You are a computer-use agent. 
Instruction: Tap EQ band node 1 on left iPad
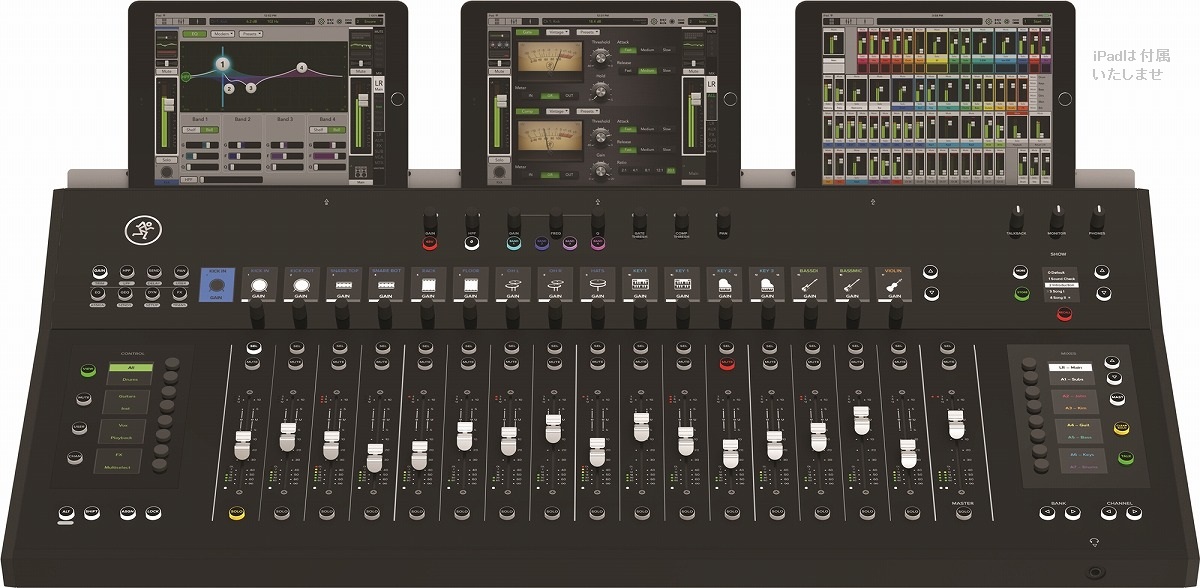tap(222, 64)
